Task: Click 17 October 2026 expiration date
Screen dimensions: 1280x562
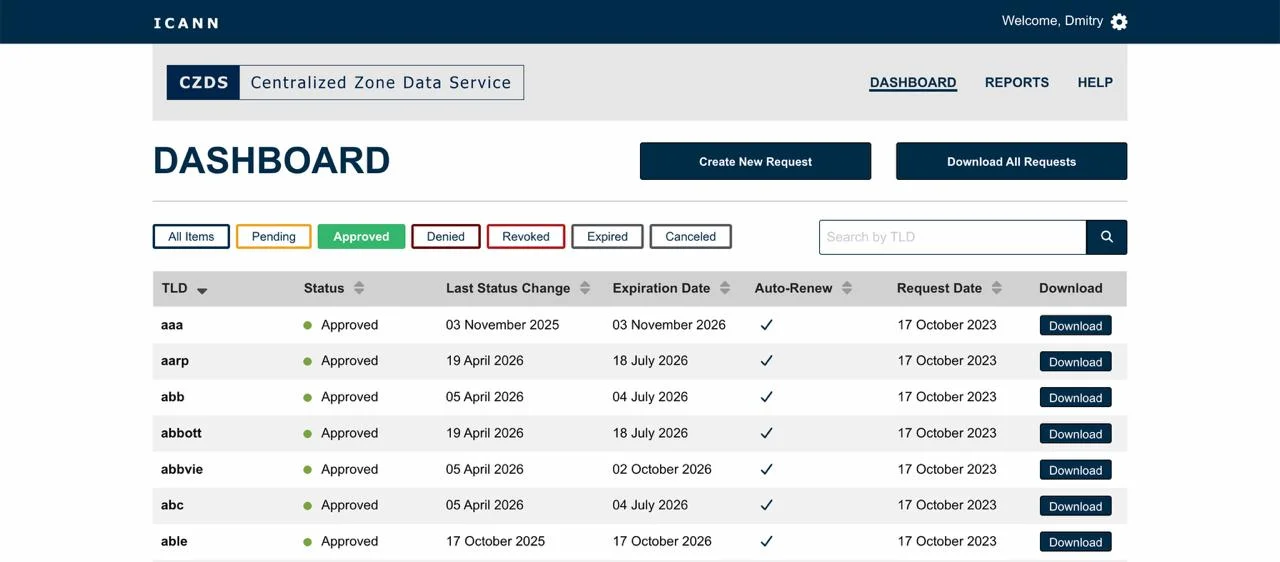Action: click(x=662, y=541)
